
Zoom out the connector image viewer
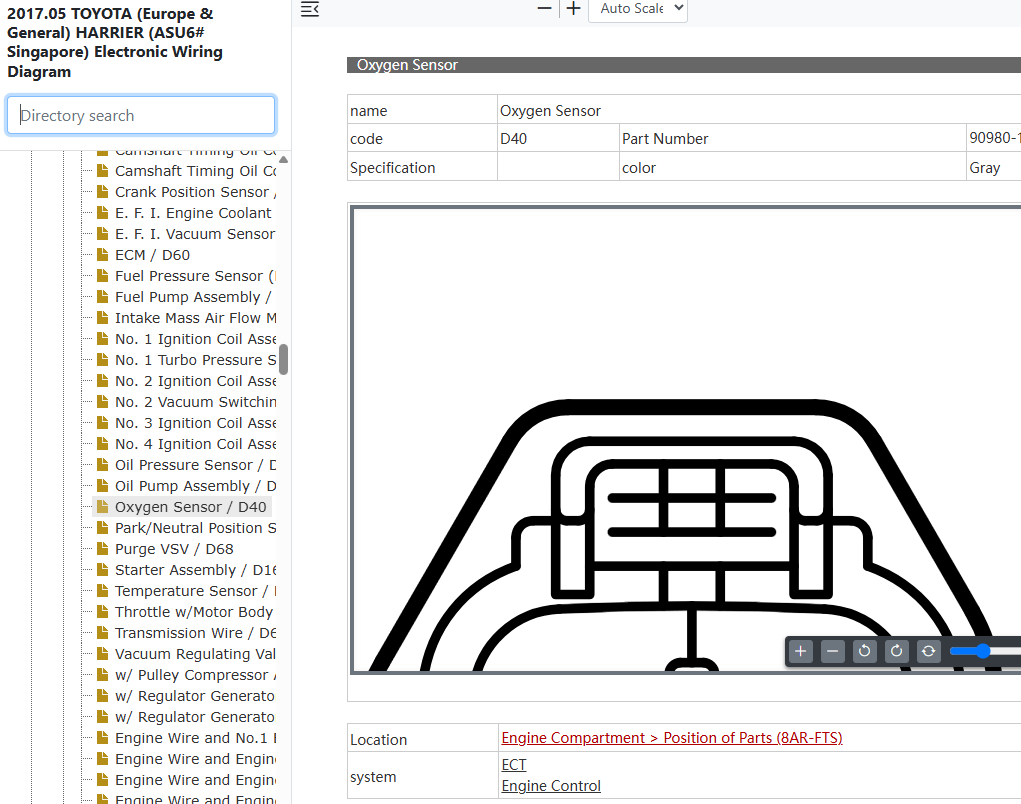click(832, 651)
